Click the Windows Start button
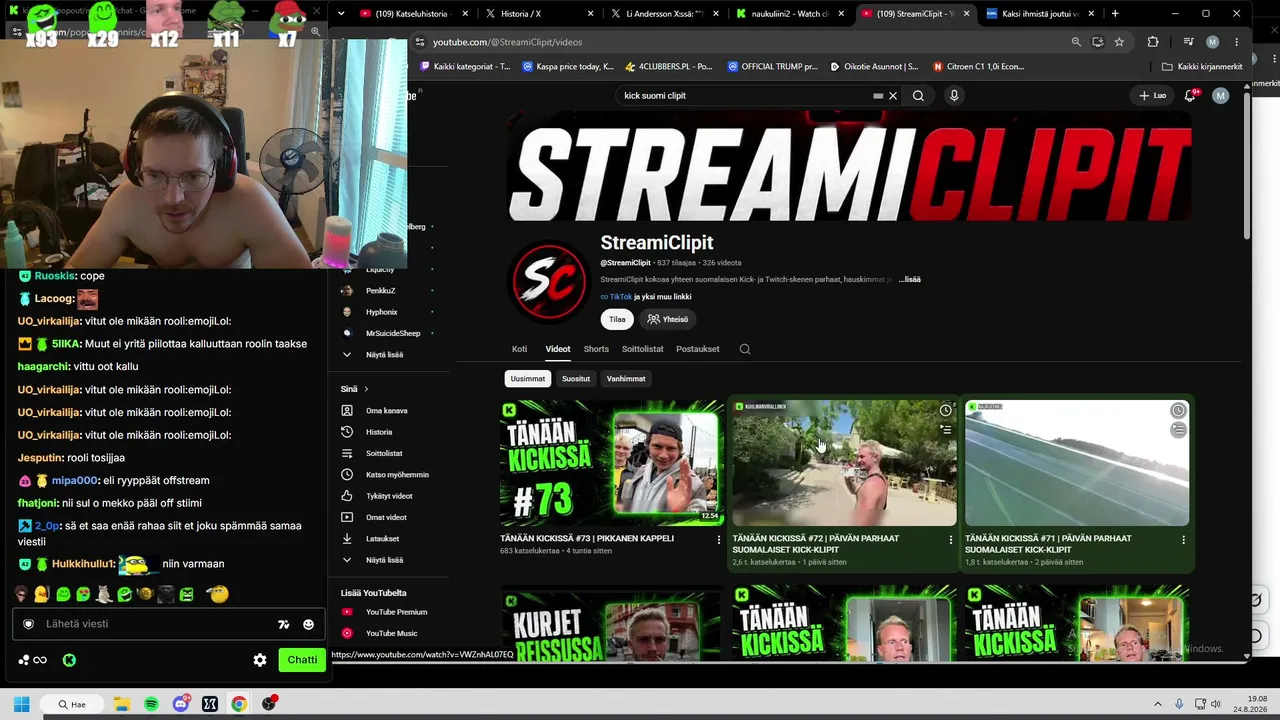 point(21,704)
